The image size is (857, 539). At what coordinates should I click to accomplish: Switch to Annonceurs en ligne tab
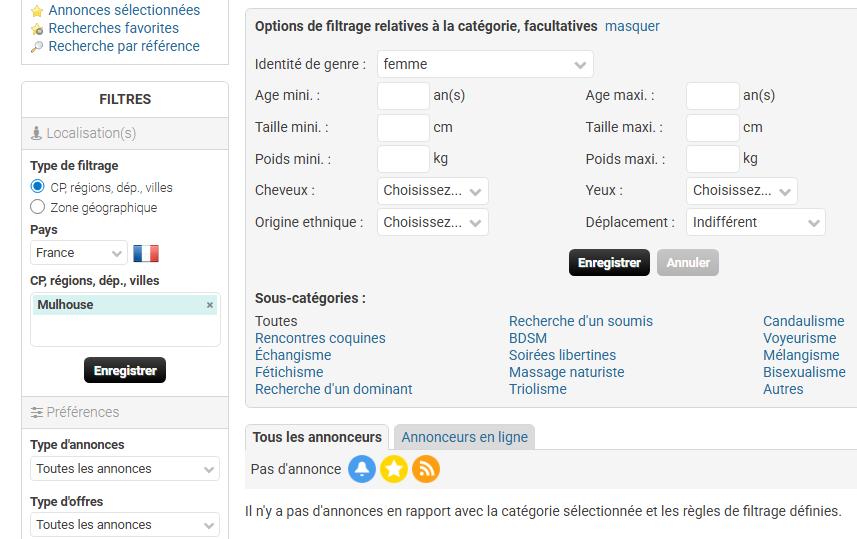pos(465,437)
